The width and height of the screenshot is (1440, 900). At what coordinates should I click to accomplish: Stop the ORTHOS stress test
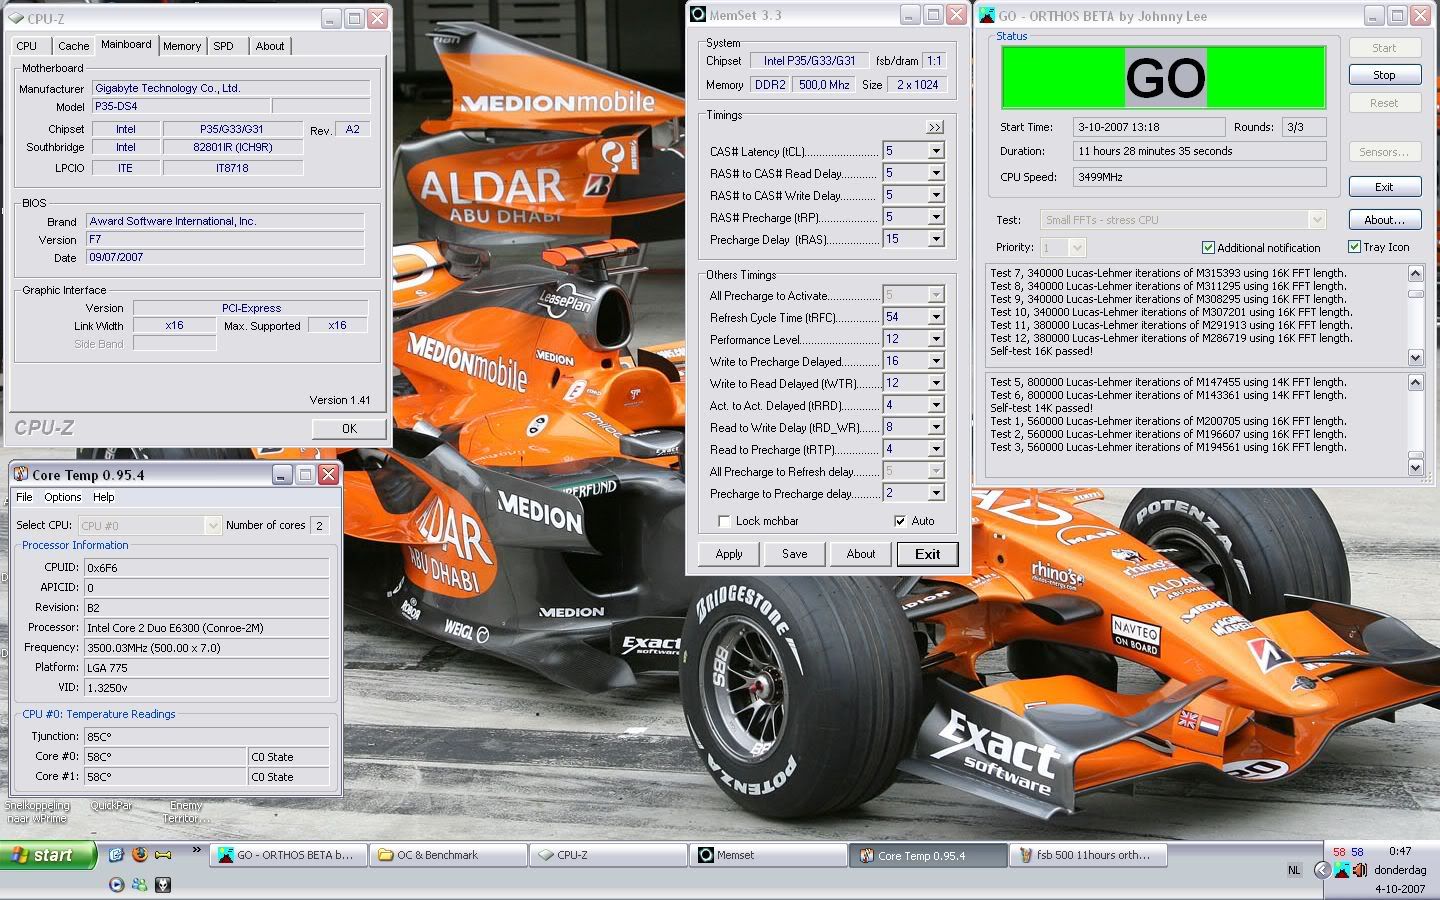1384,75
